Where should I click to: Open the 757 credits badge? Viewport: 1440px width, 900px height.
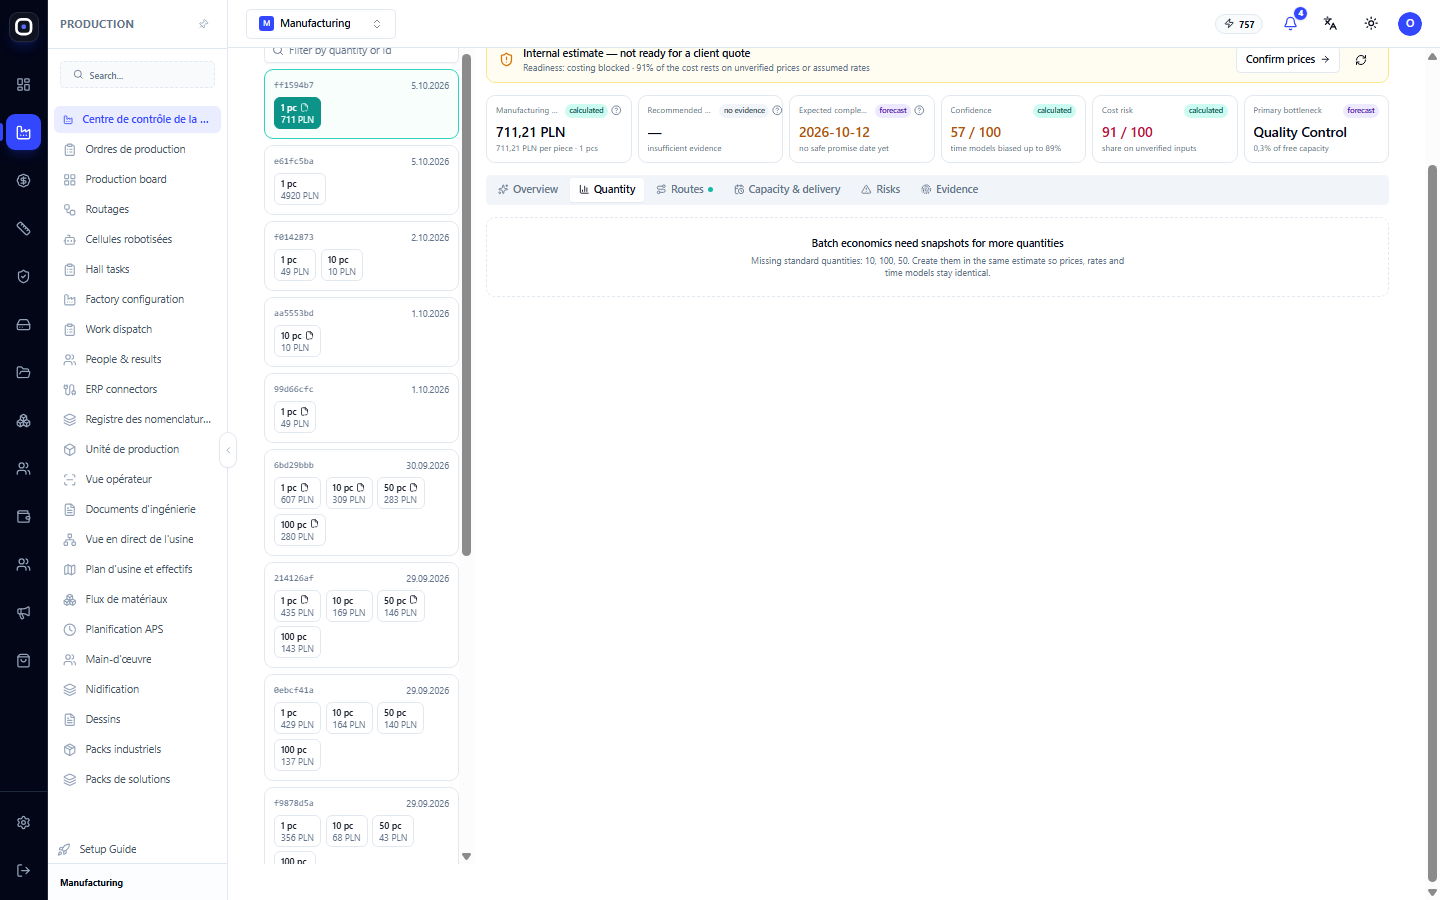[1240, 24]
